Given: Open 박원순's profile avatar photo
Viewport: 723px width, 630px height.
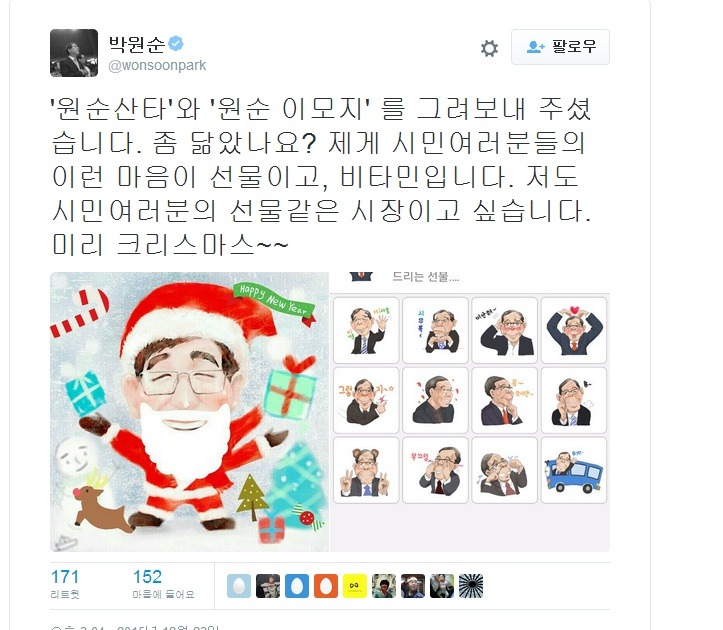Looking at the screenshot, I should pyautogui.click(x=74, y=53).
